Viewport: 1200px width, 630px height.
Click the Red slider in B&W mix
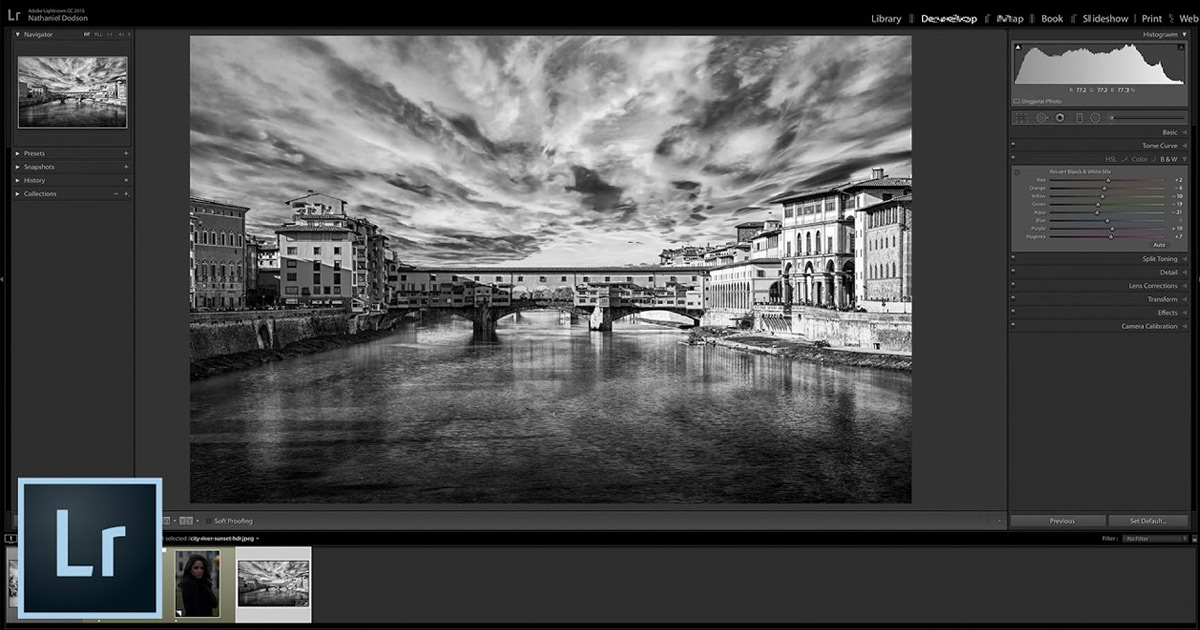[1107, 180]
